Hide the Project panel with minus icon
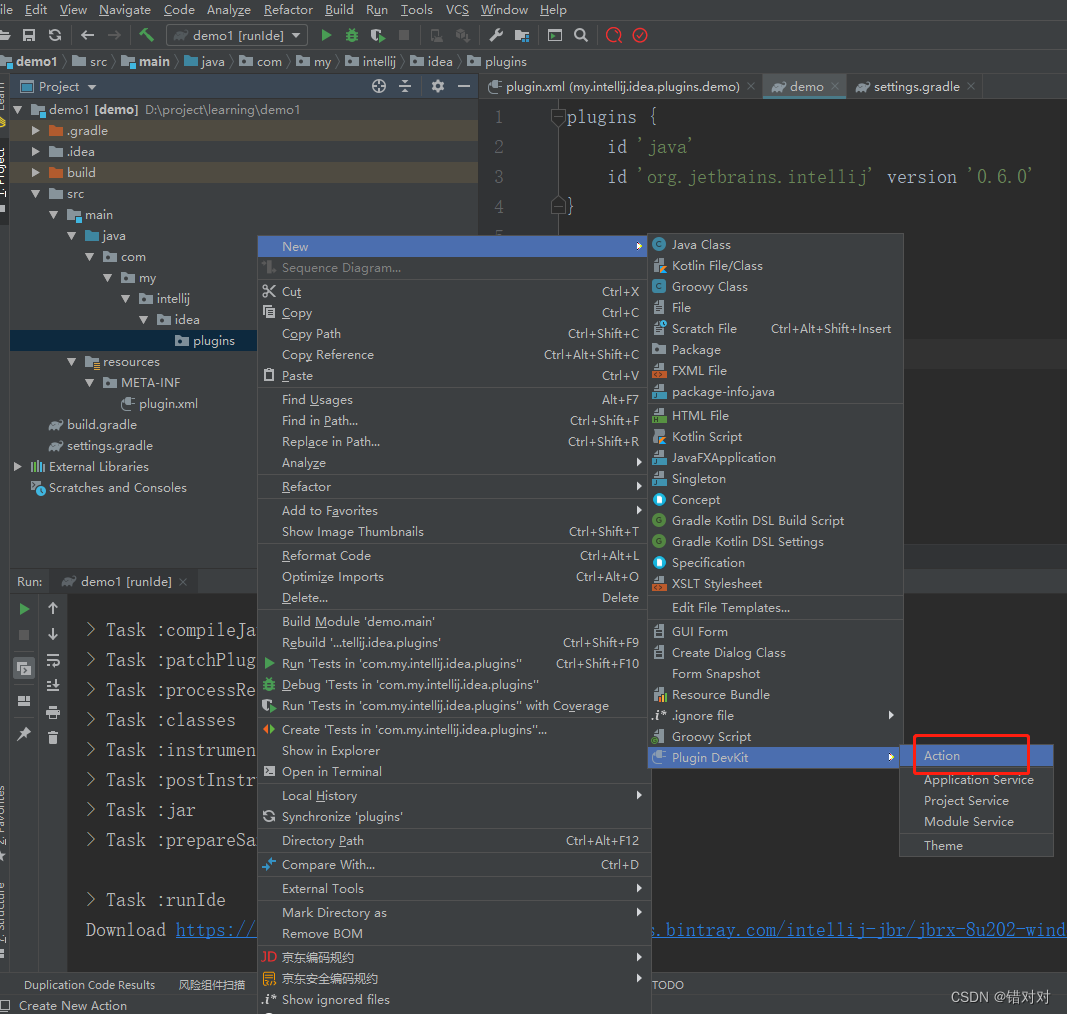The height and width of the screenshot is (1014, 1067). (464, 86)
